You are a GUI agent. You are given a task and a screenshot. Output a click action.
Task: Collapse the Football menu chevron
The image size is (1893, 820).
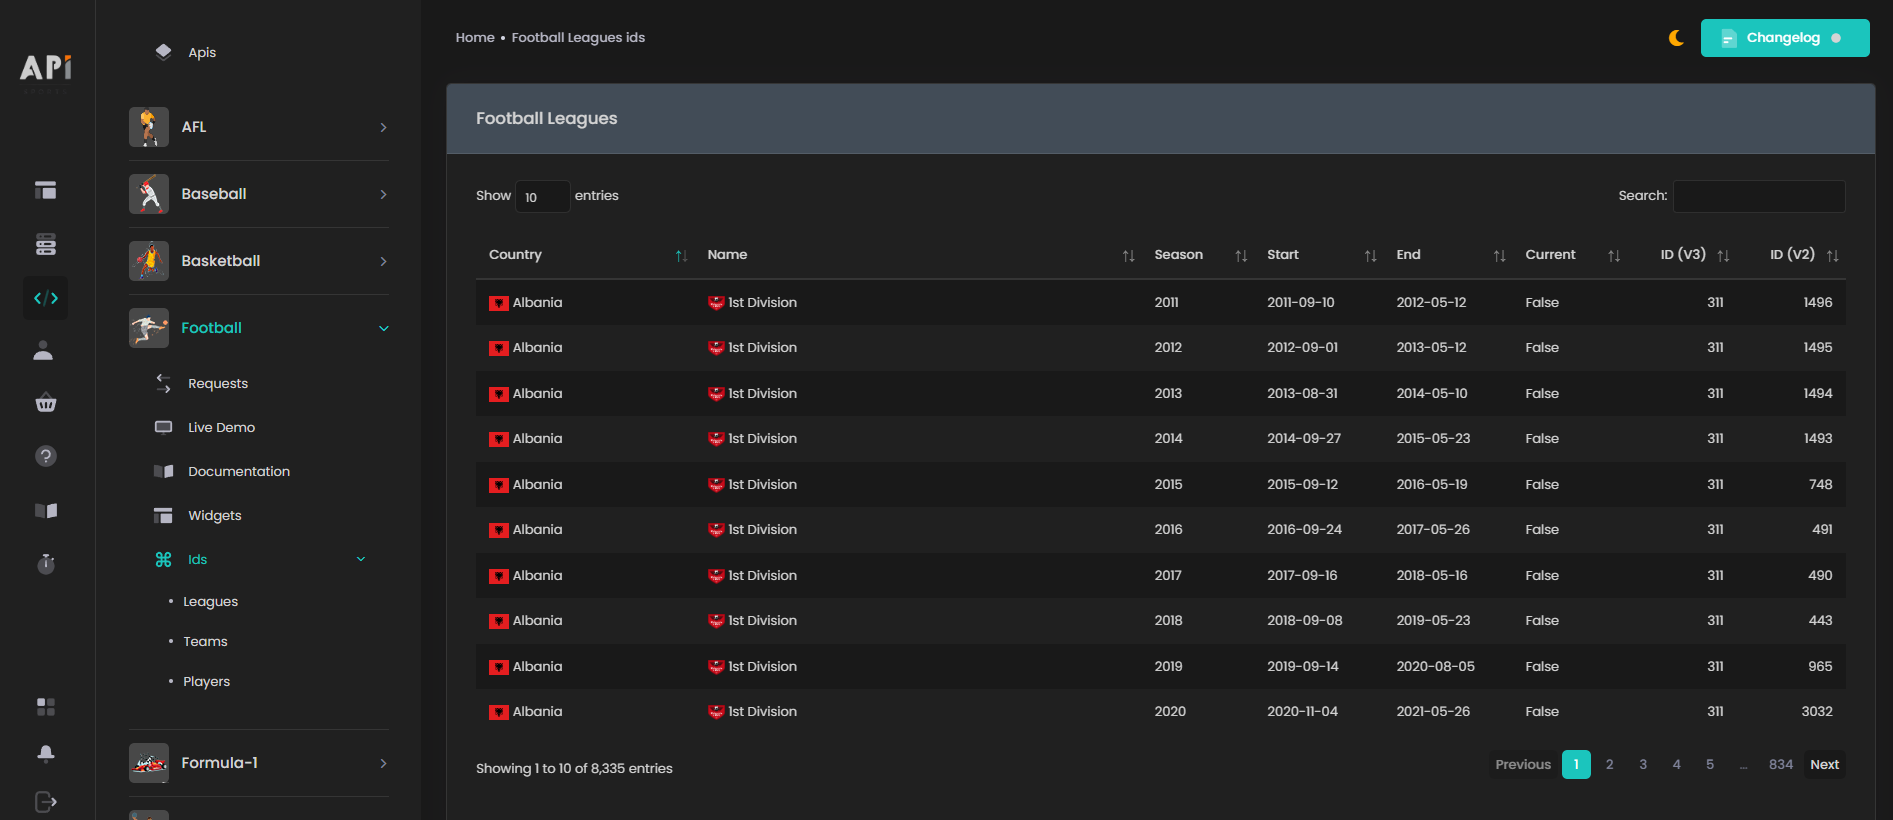coord(384,328)
